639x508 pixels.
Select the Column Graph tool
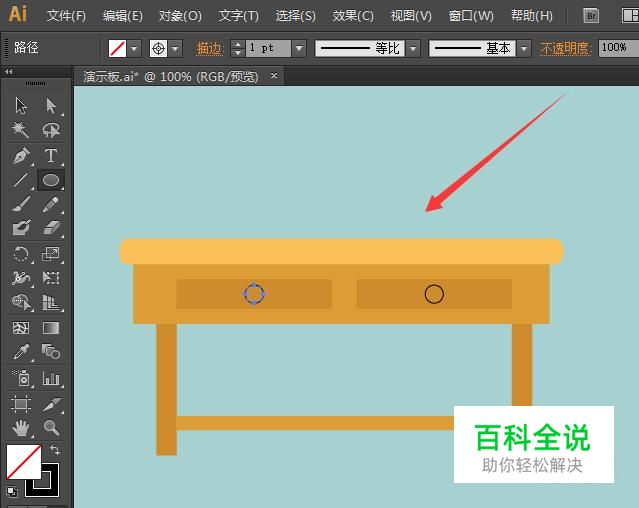(51, 378)
